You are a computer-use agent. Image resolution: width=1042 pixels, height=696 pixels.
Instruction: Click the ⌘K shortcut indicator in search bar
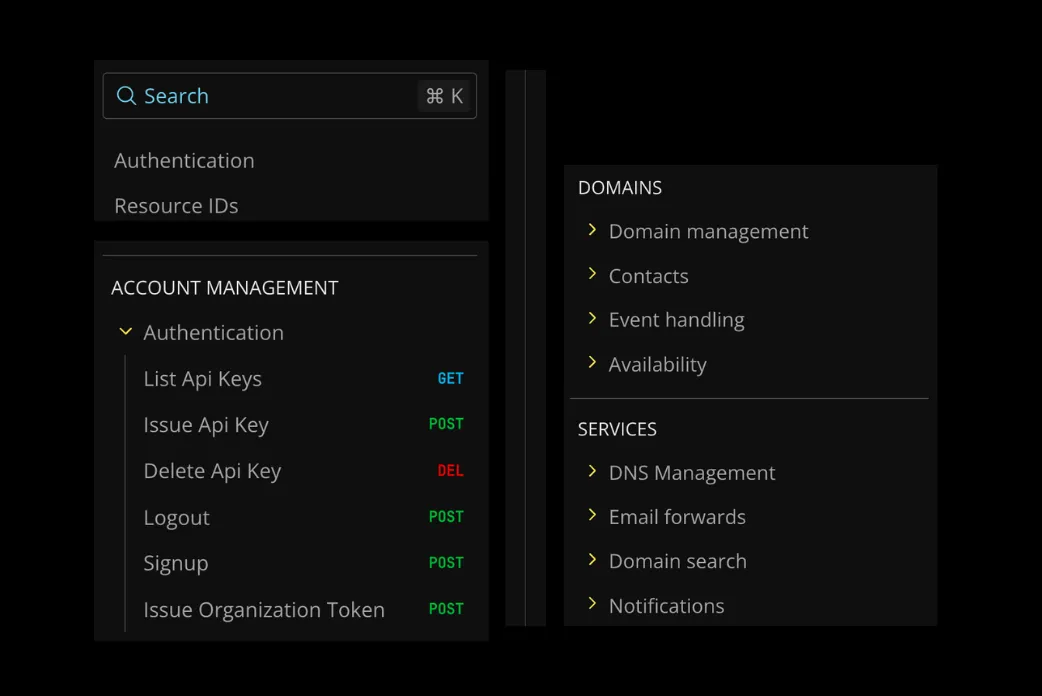point(444,96)
